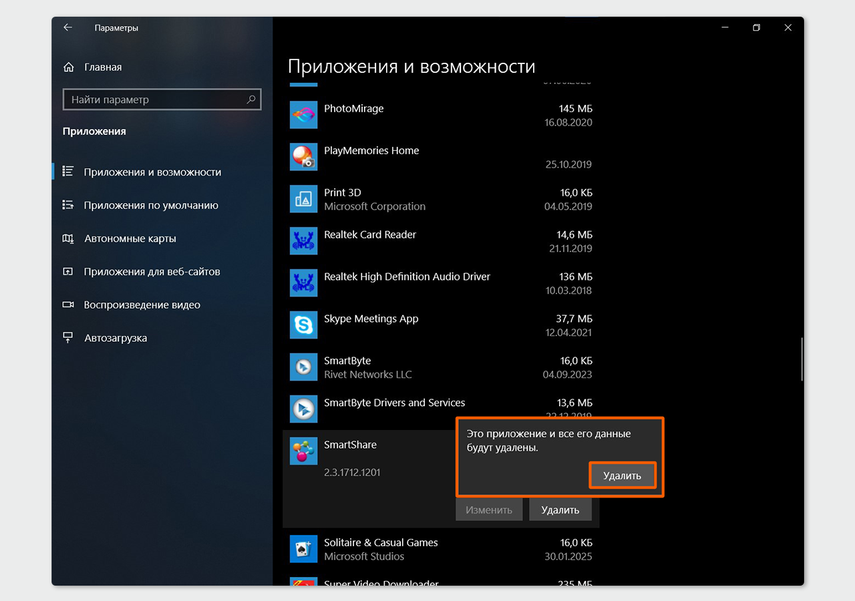This screenshot has width=855, height=601.
Task: Select the Realtek Card Reader icon
Action: click(x=303, y=241)
